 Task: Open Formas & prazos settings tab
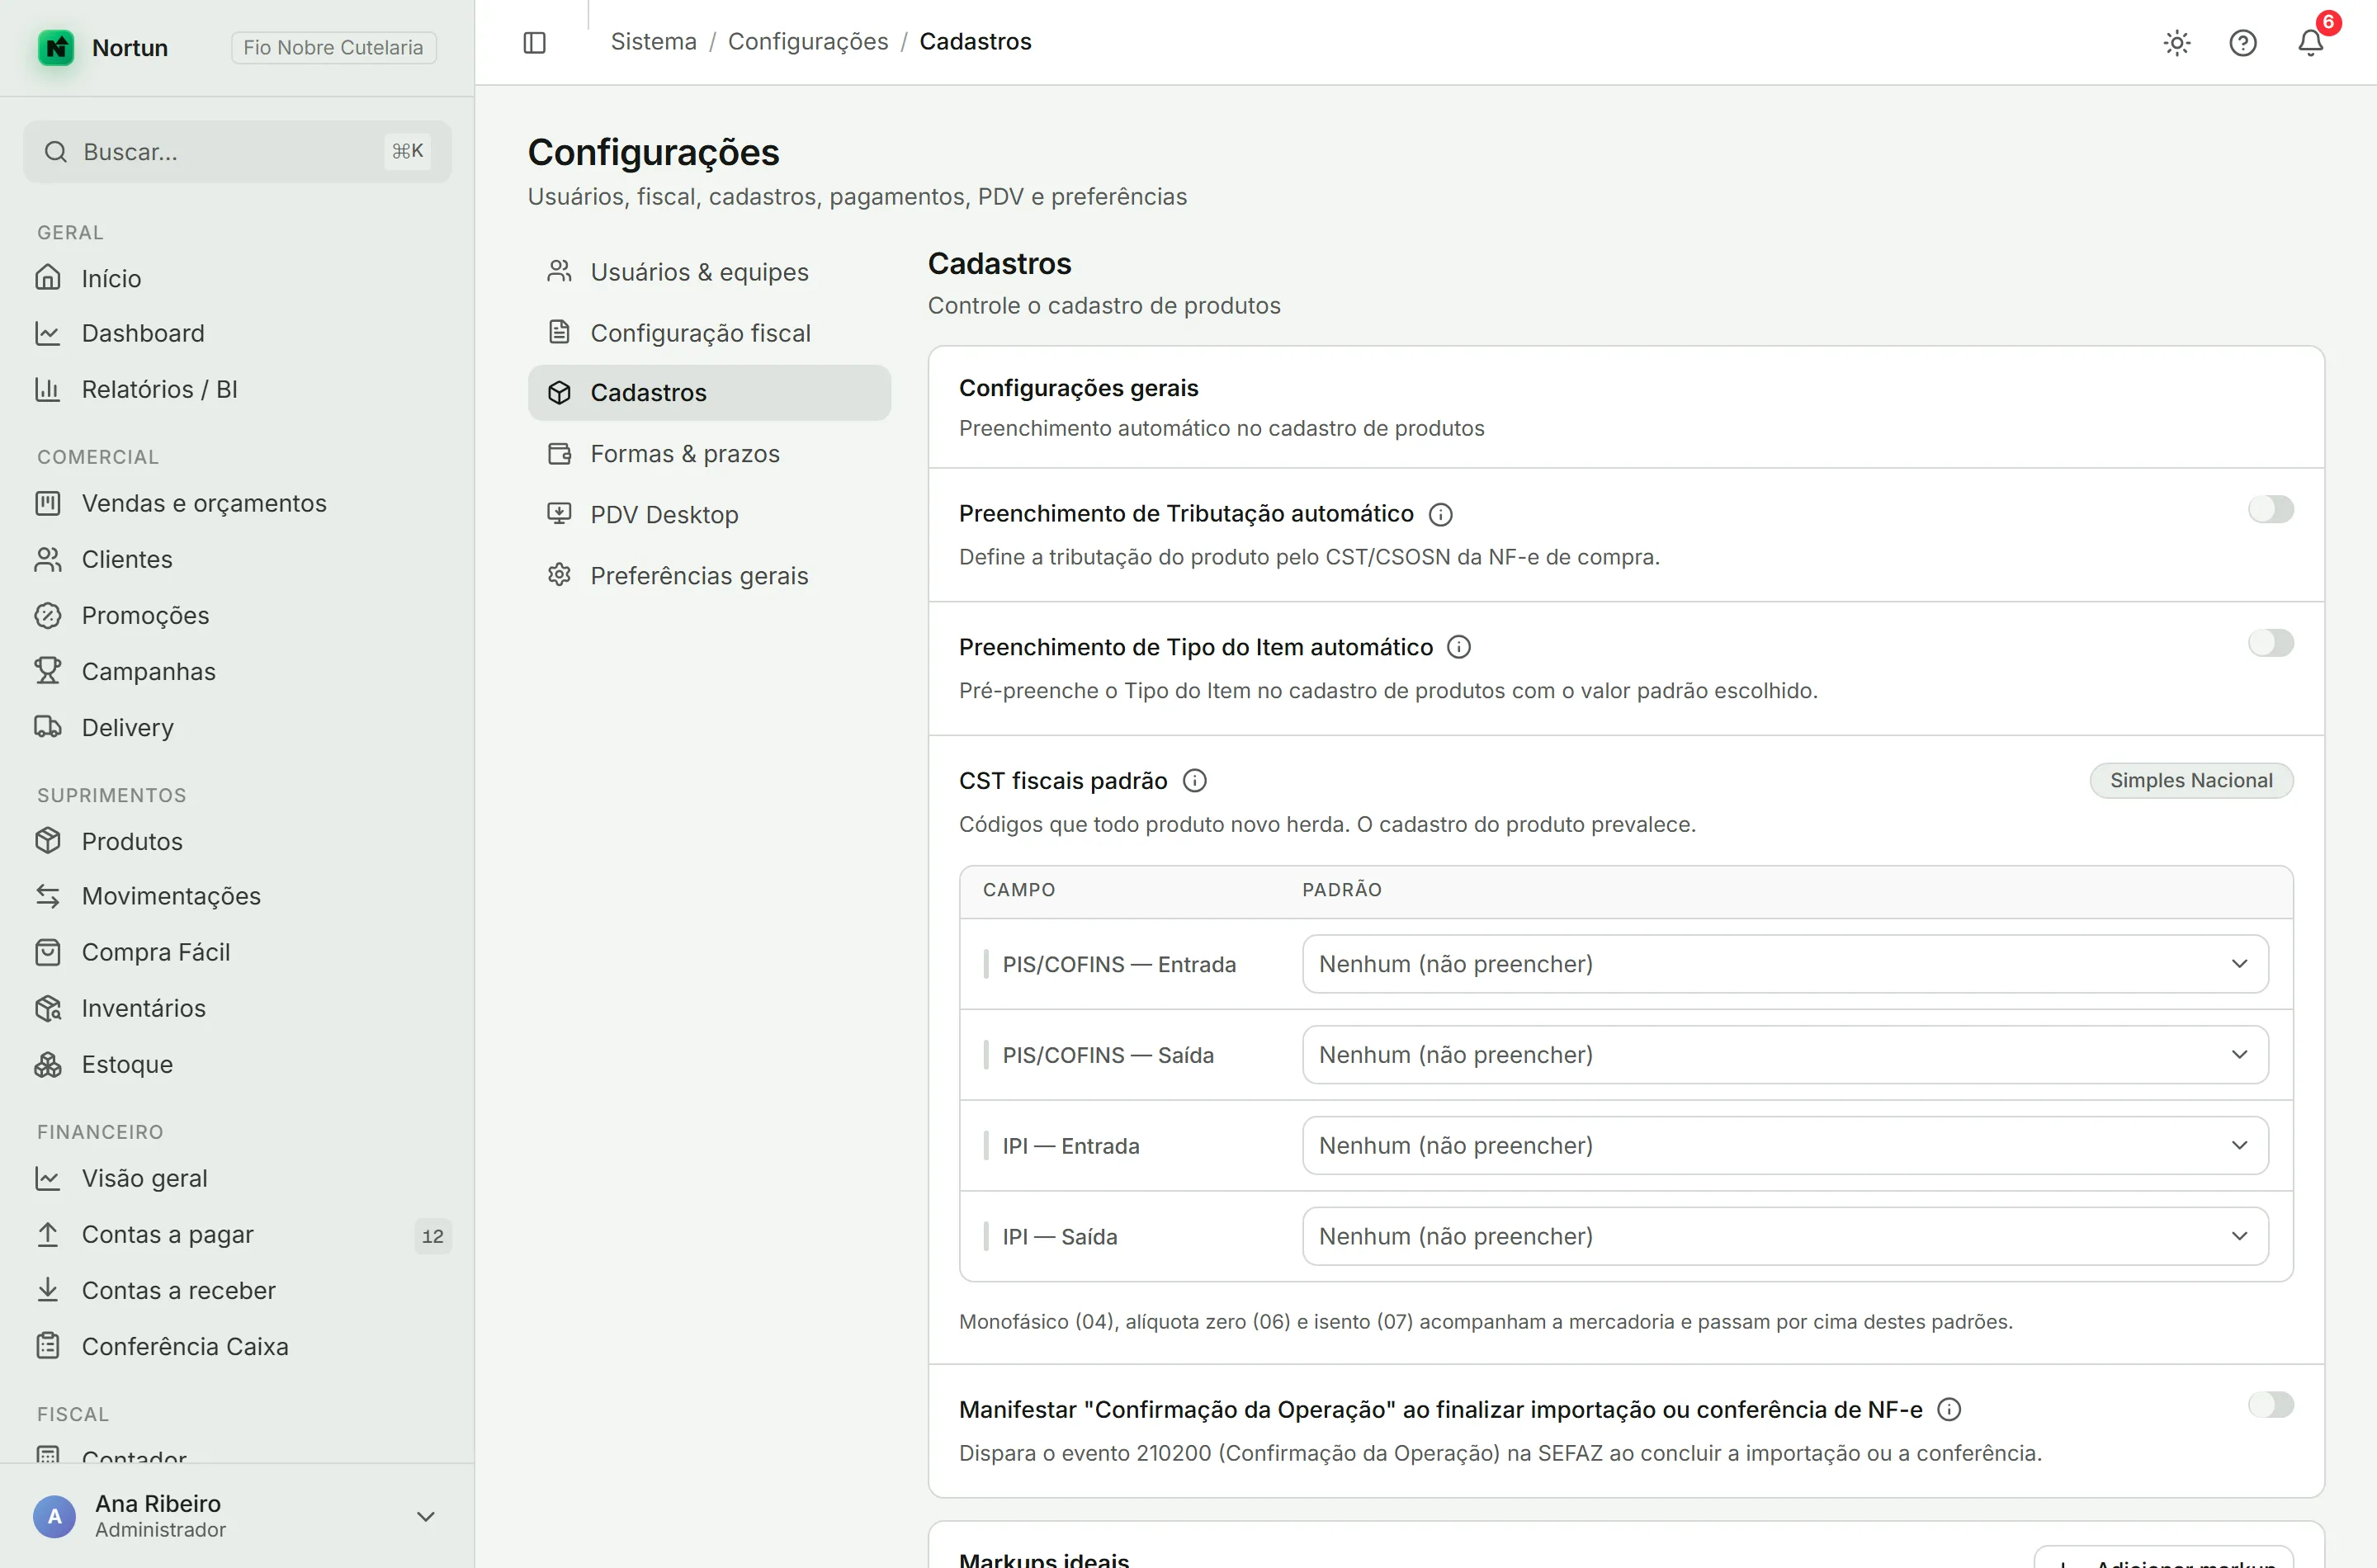click(709, 454)
